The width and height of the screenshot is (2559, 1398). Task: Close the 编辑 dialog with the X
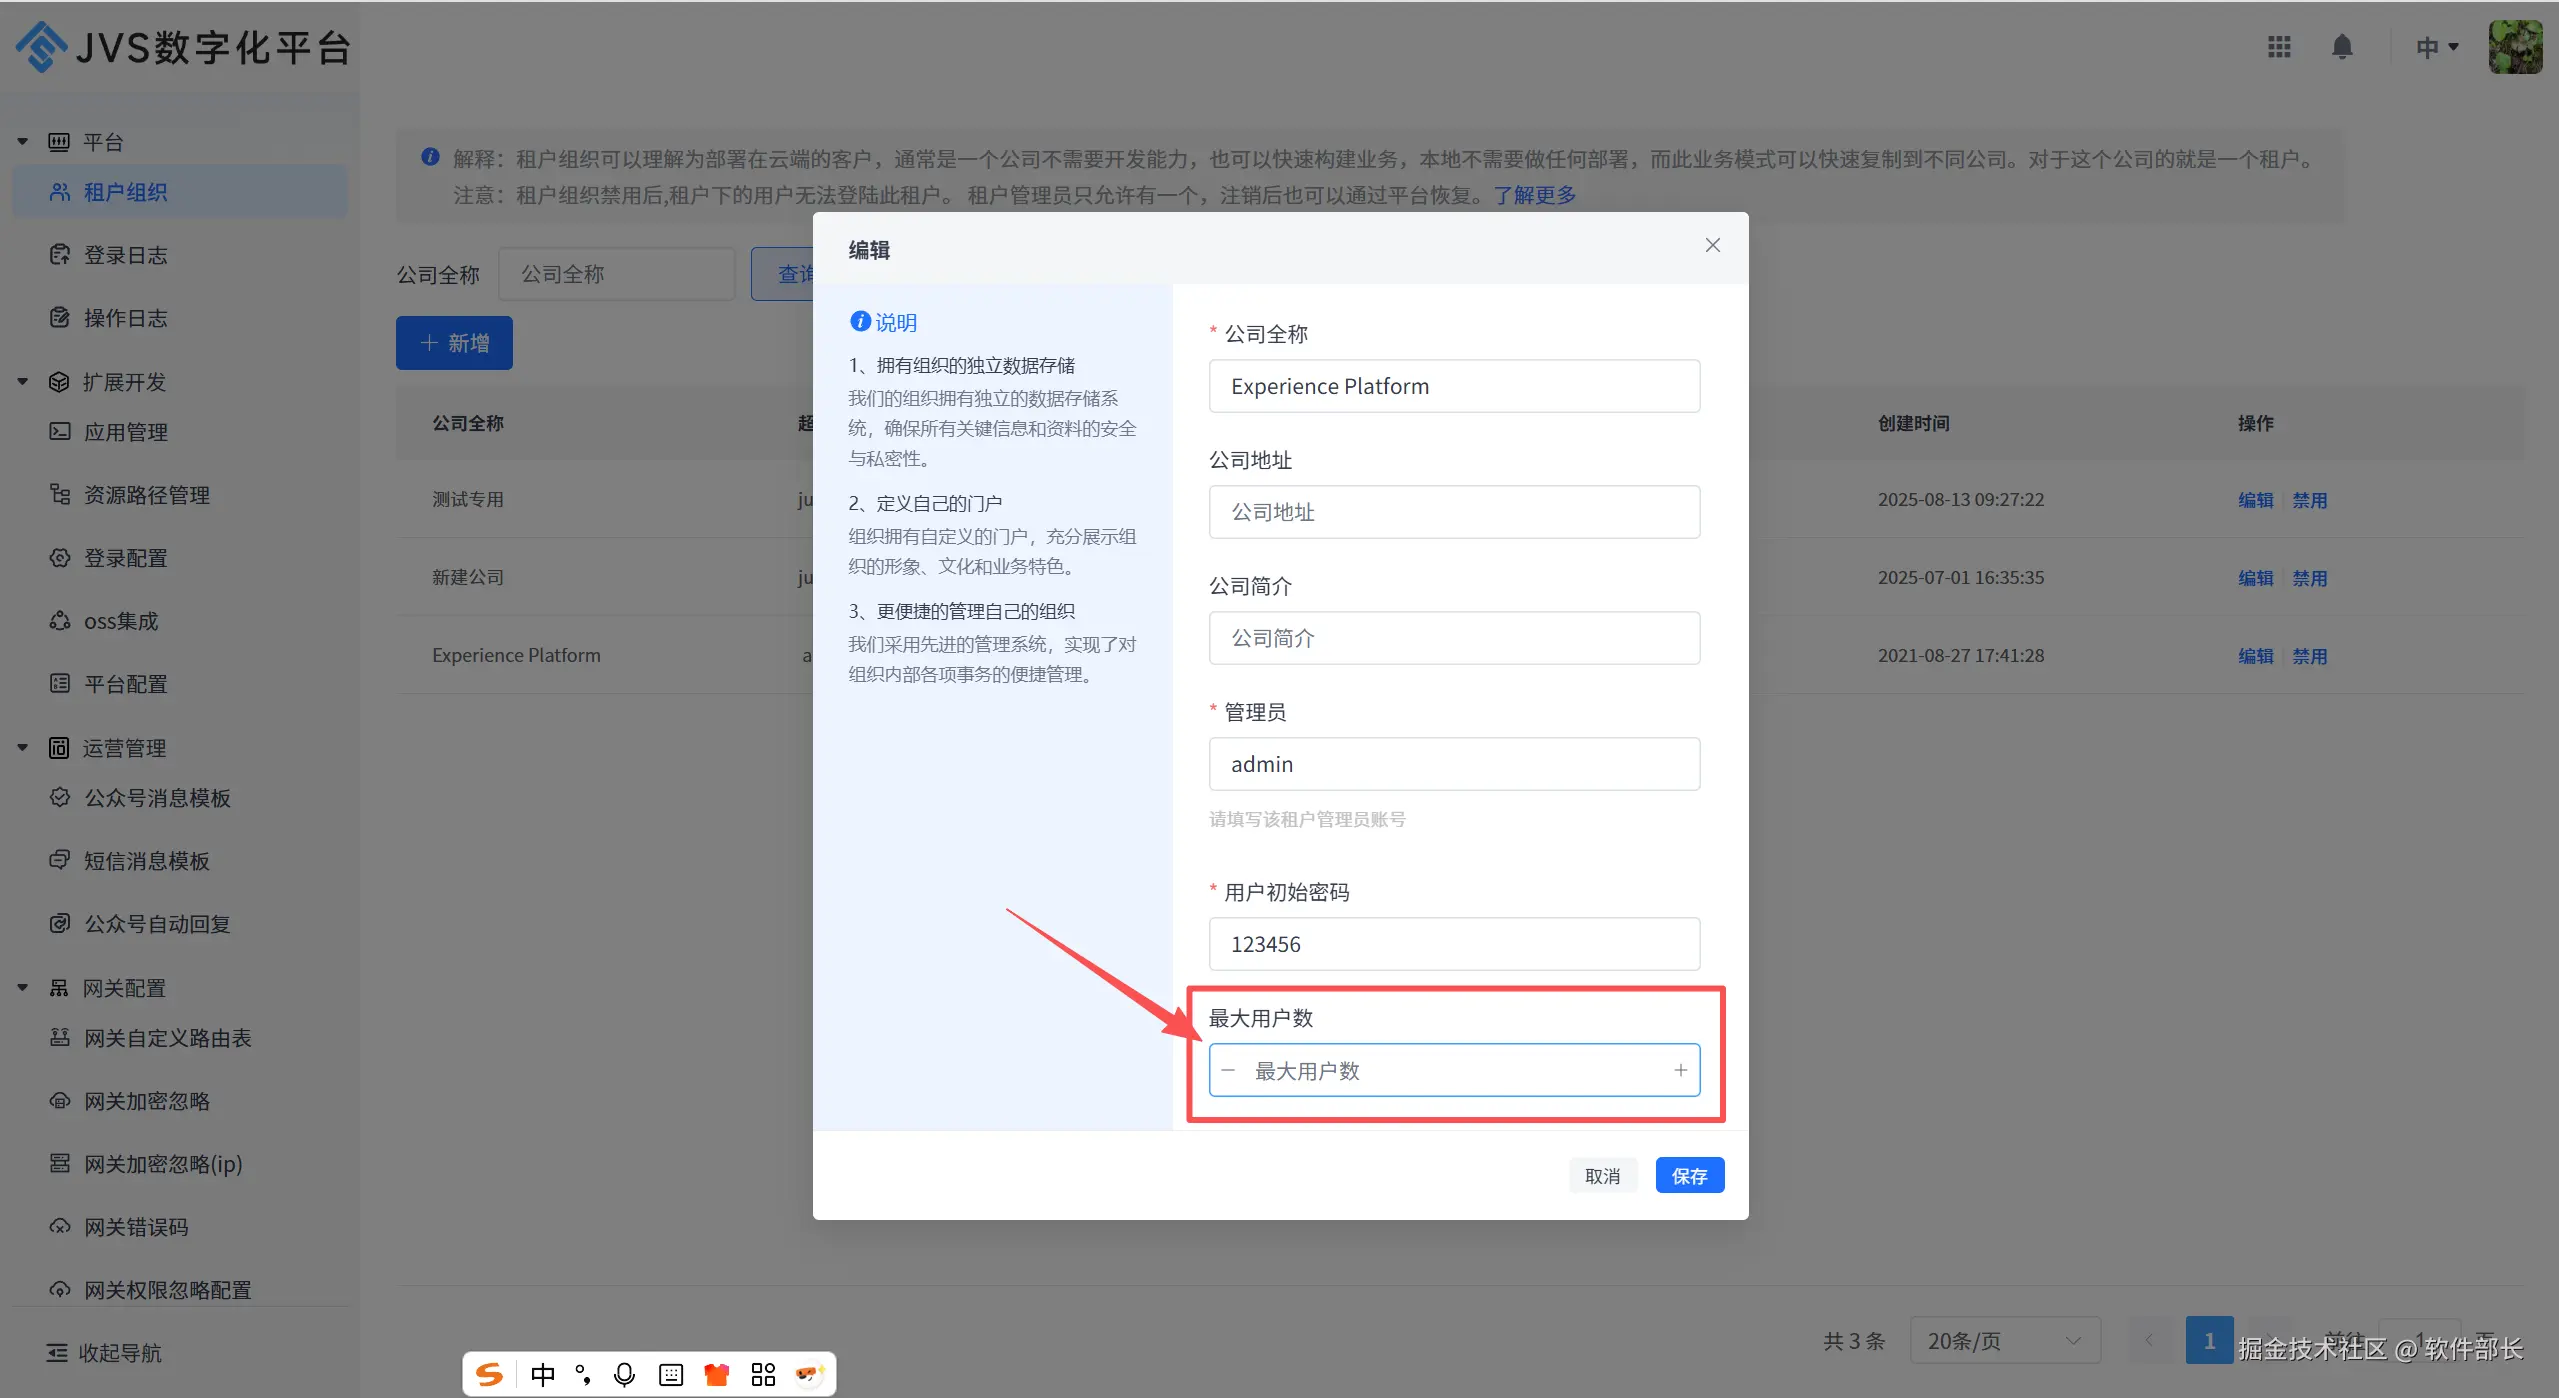click(1712, 246)
